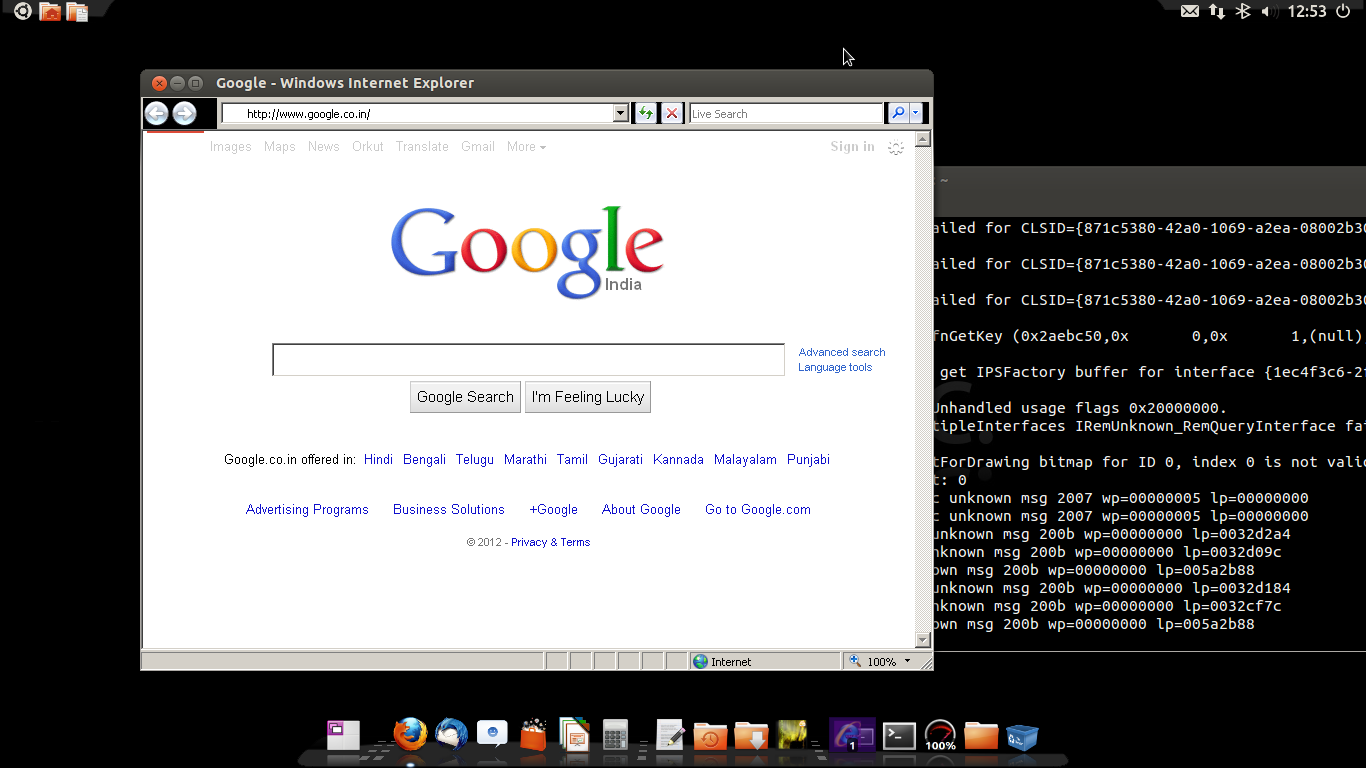Viewport: 1366px width, 768px height.
Task: Click the I'm Feeling Lucky button
Action: pos(588,397)
